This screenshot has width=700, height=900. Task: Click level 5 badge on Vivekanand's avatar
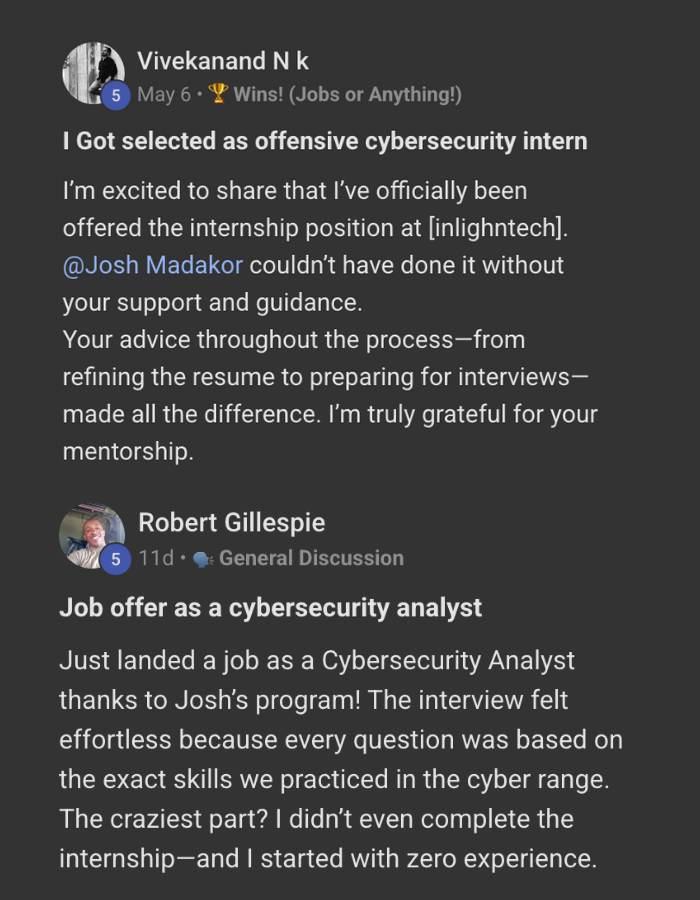(x=116, y=96)
